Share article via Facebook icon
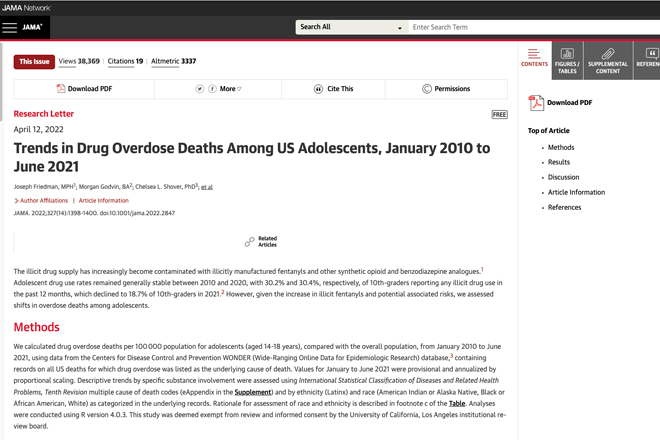Image resolution: width=660 pixels, height=440 pixels. (213, 89)
